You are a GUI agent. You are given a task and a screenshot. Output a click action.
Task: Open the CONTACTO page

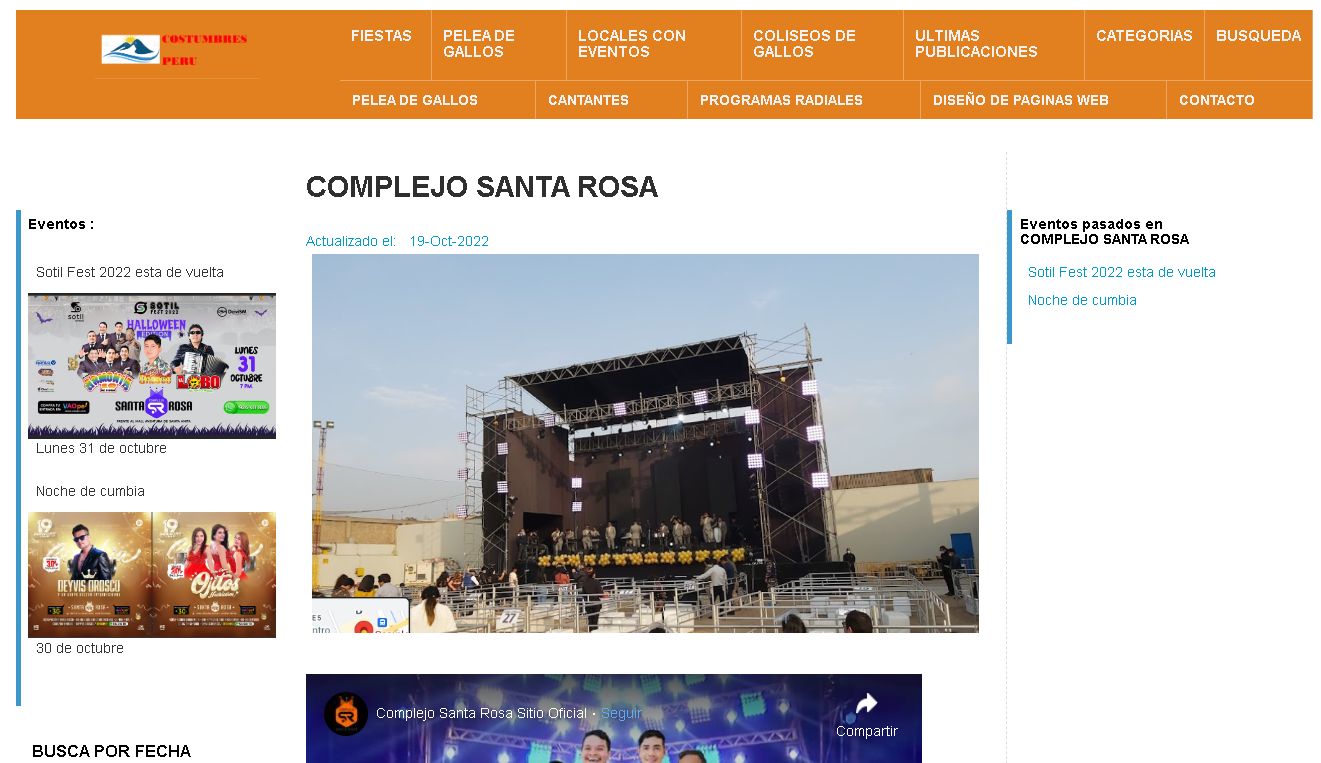coord(1216,100)
